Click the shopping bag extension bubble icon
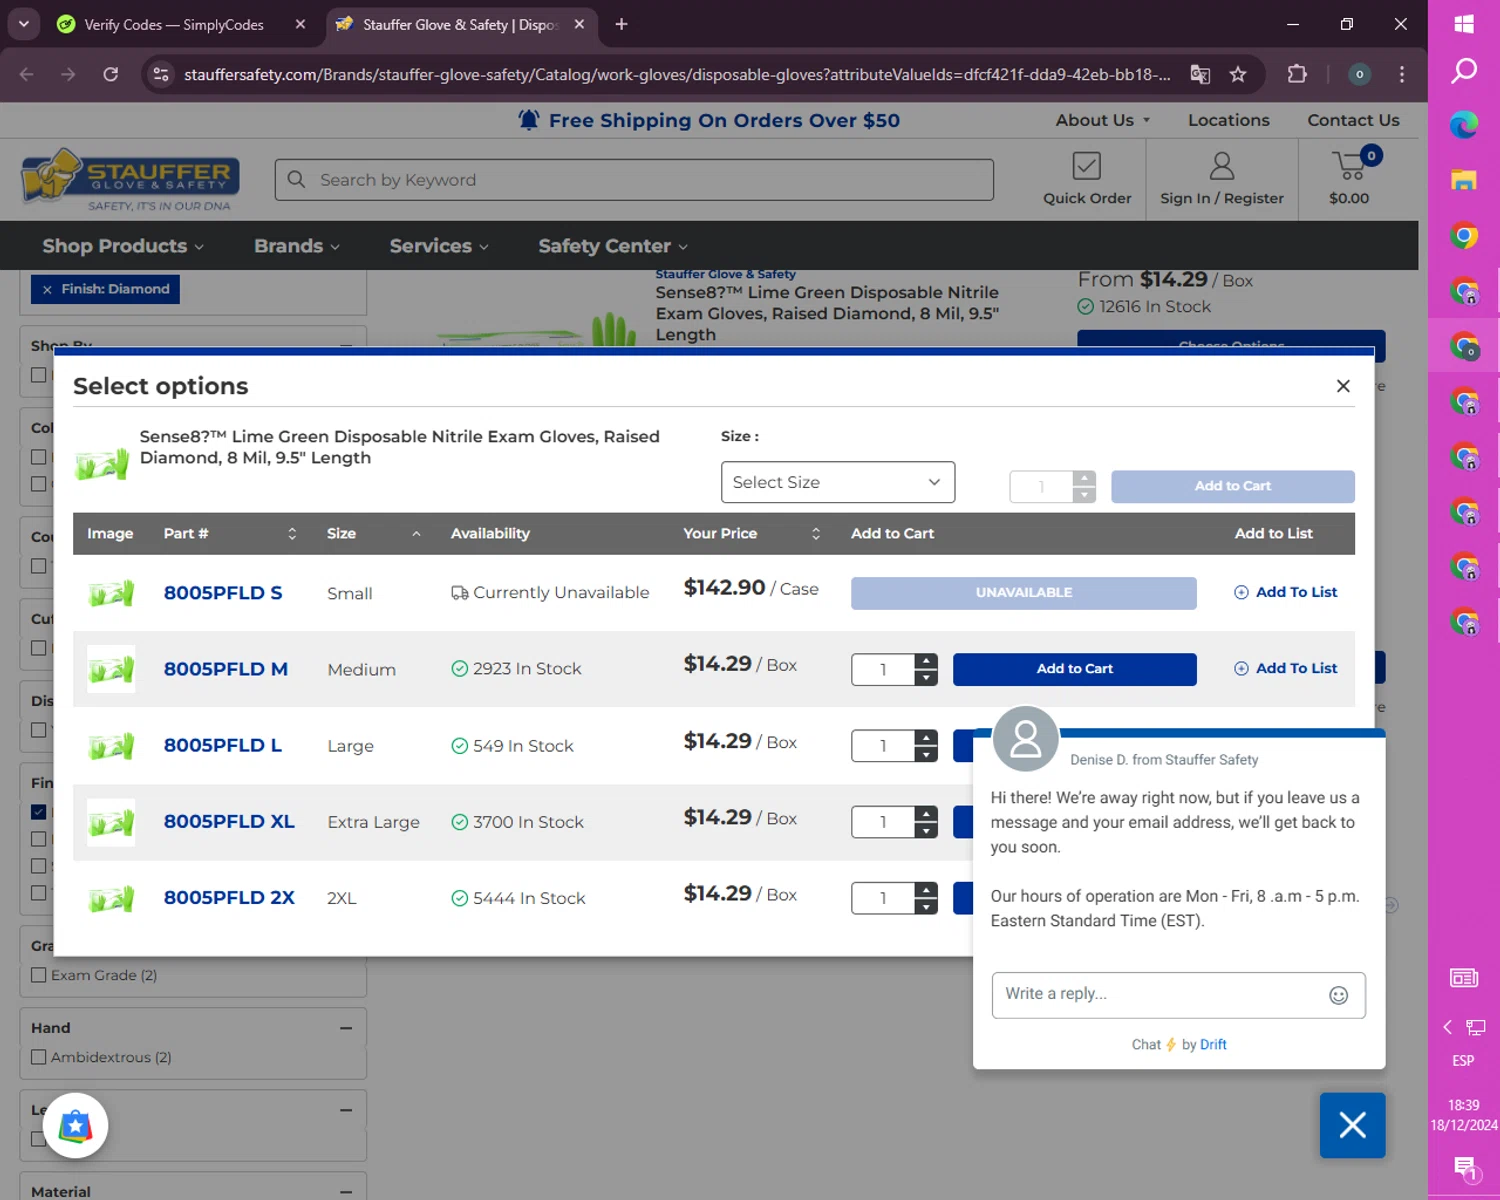 point(76,1126)
